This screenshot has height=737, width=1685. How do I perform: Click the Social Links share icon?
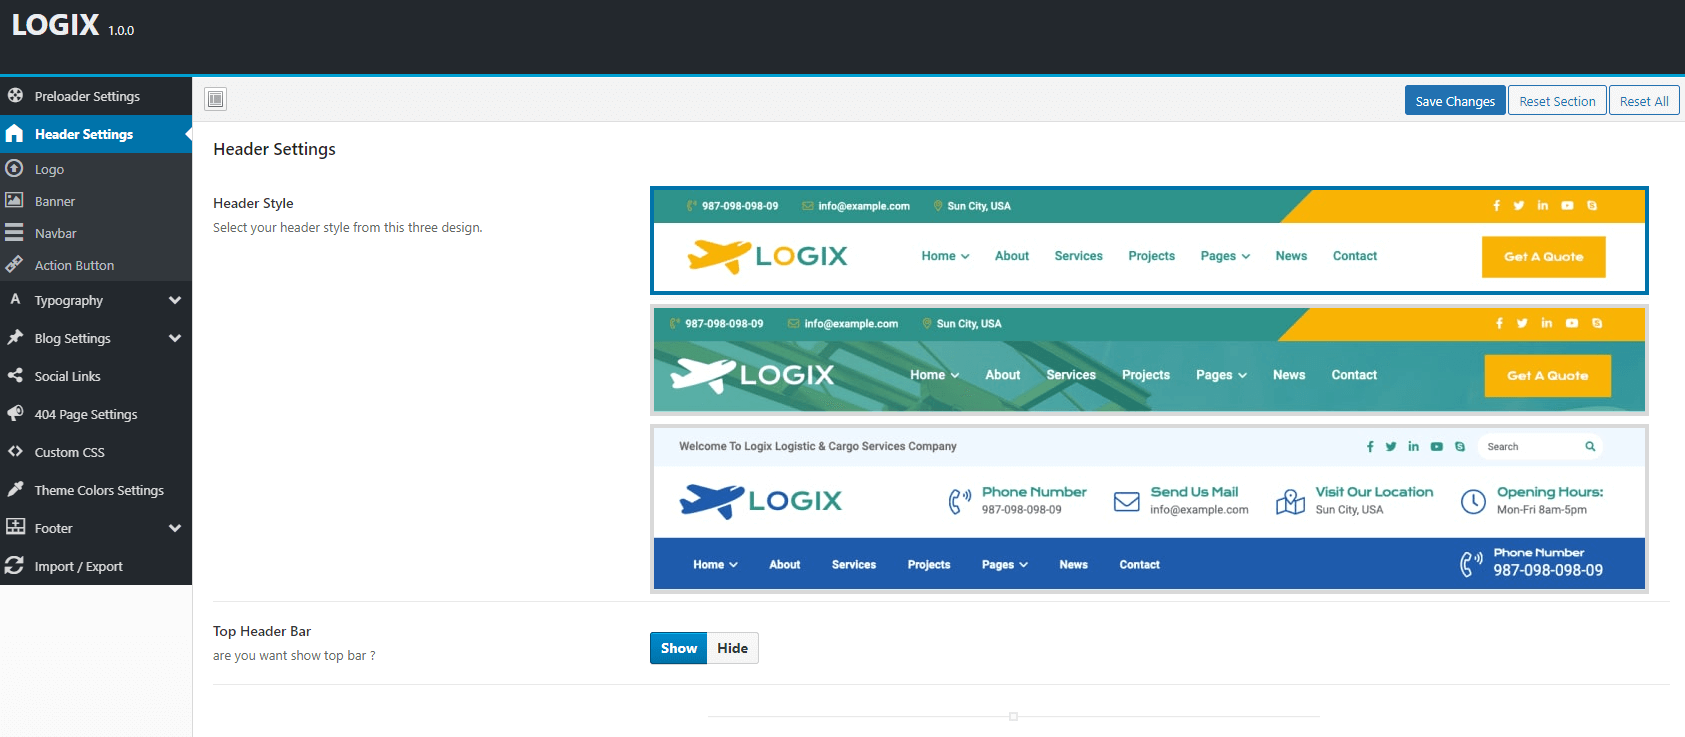(x=15, y=376)
